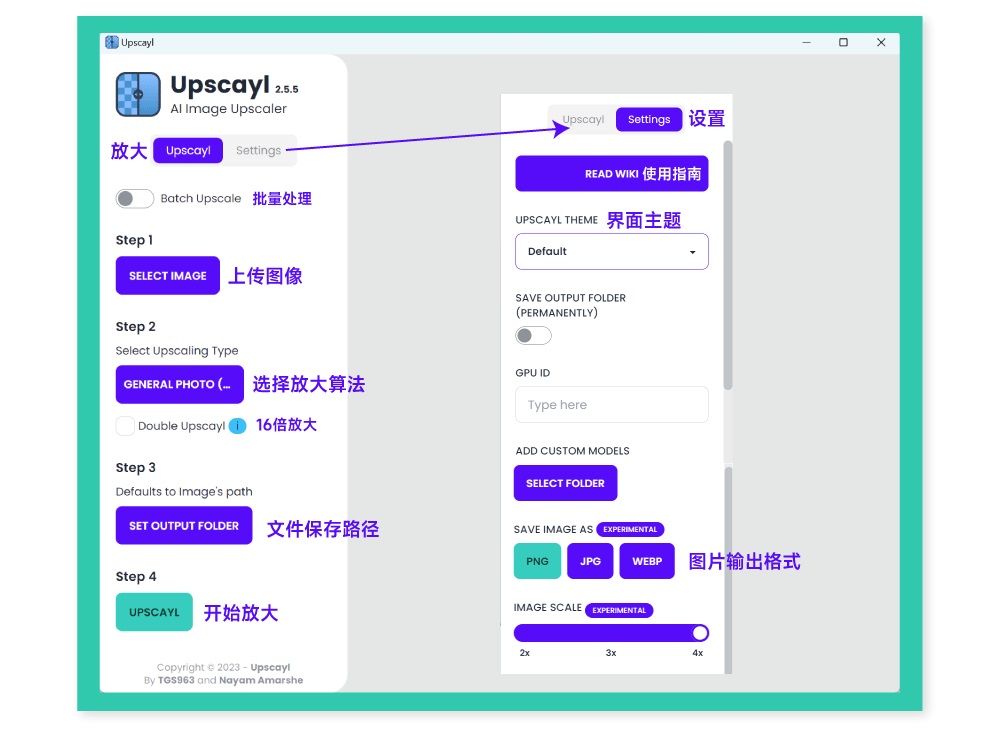
Task: Click the Experimental badge next to Save Image As
Action: [630, 529]
